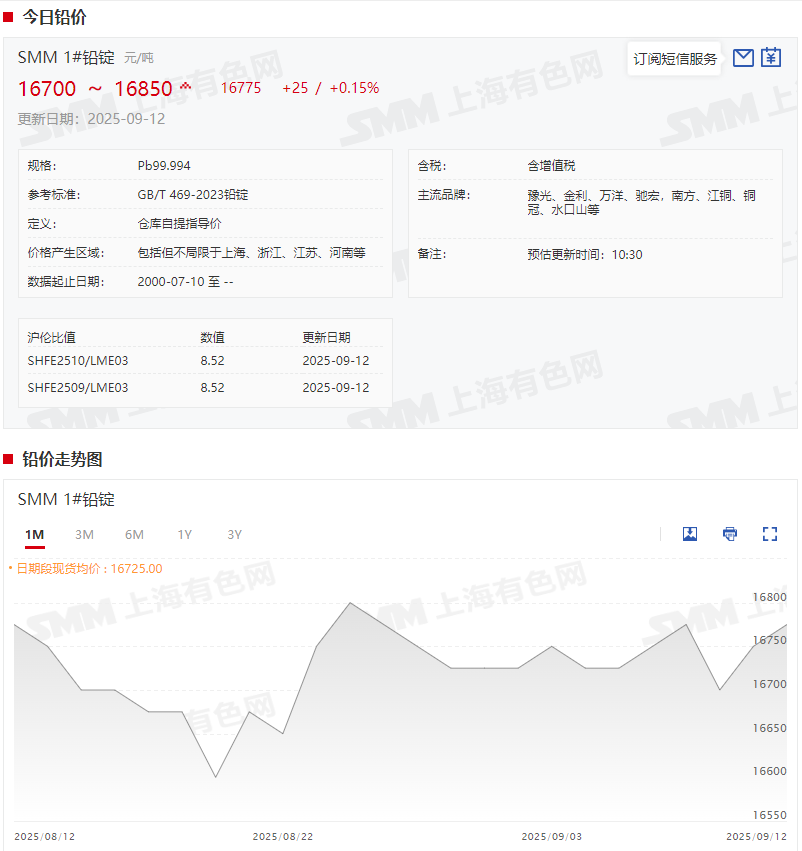Click the 数值 column header
Viewport: 802px width, 851px height.
[x=212, y=338]
